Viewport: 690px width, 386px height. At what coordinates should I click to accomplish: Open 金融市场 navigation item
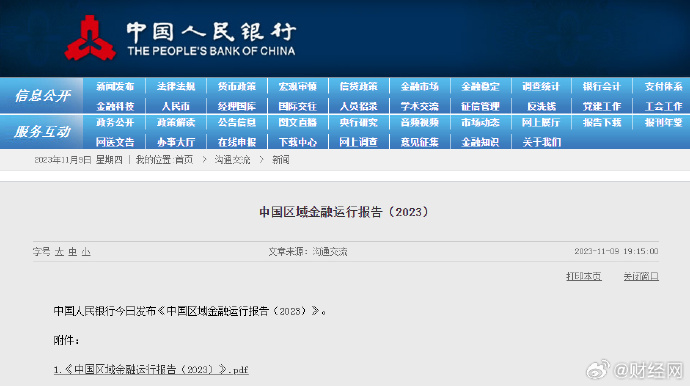[x=419, y=87]
